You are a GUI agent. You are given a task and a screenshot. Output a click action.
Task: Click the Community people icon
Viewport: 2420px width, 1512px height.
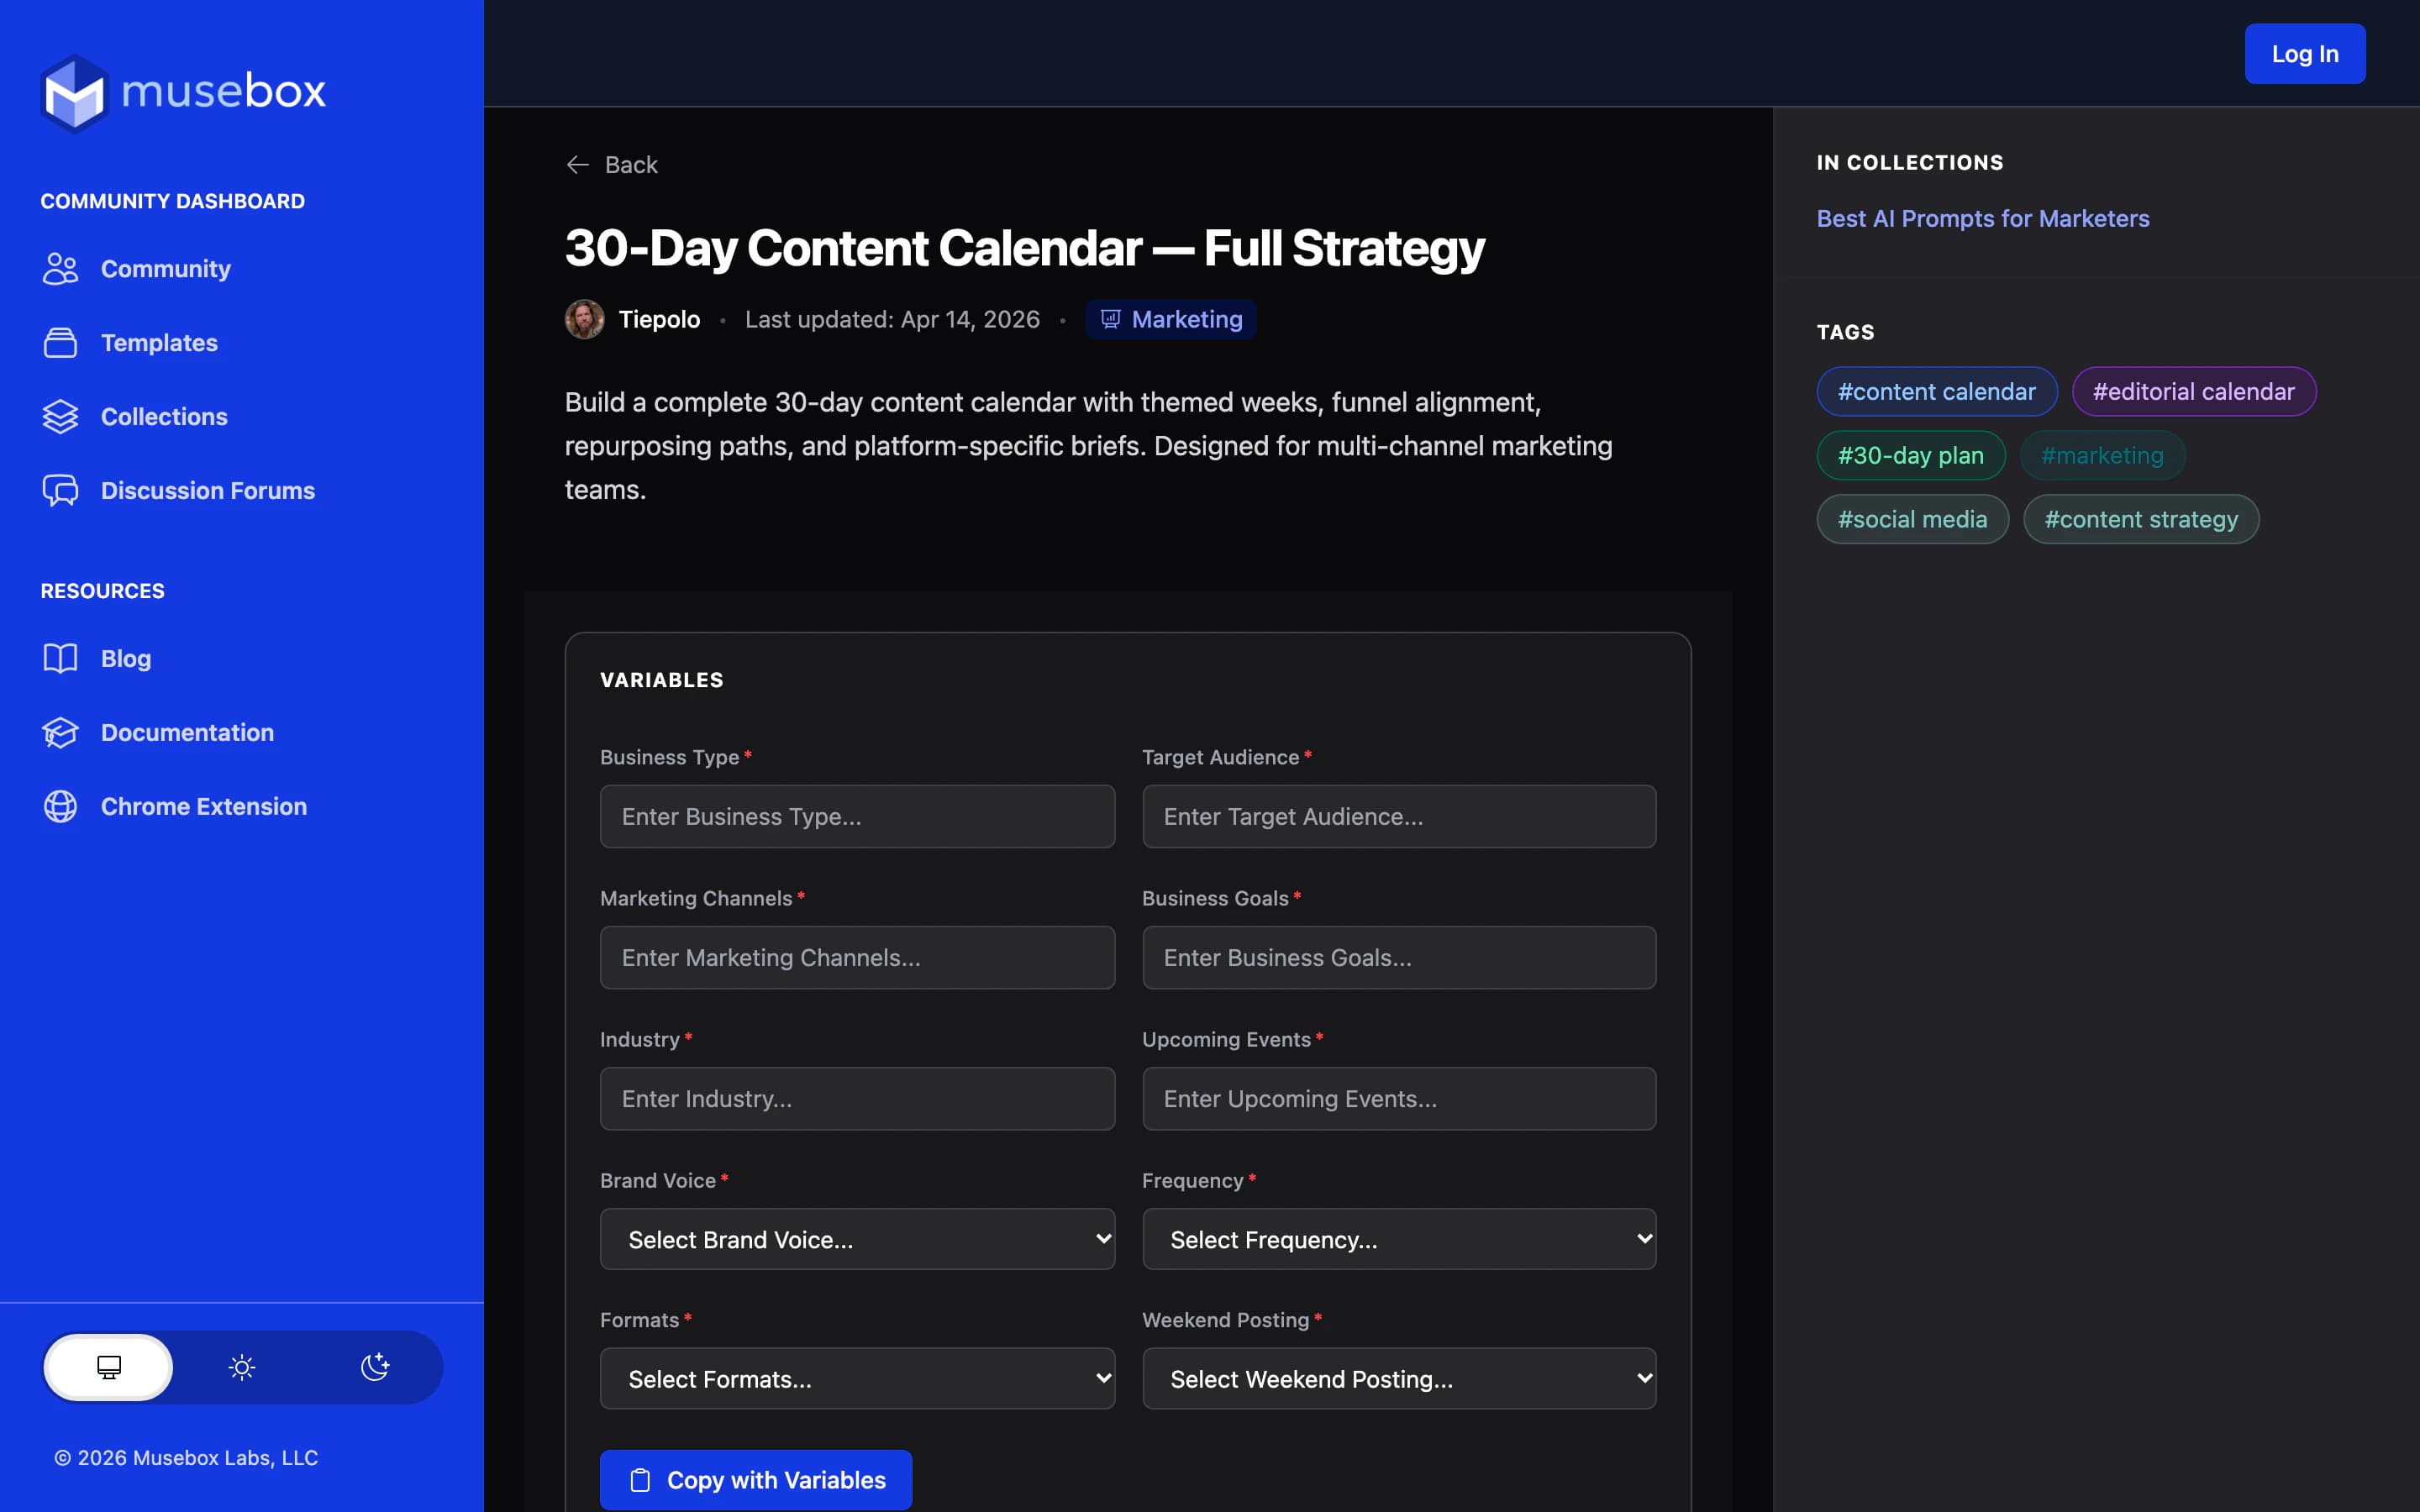click(x=60, y=269)
